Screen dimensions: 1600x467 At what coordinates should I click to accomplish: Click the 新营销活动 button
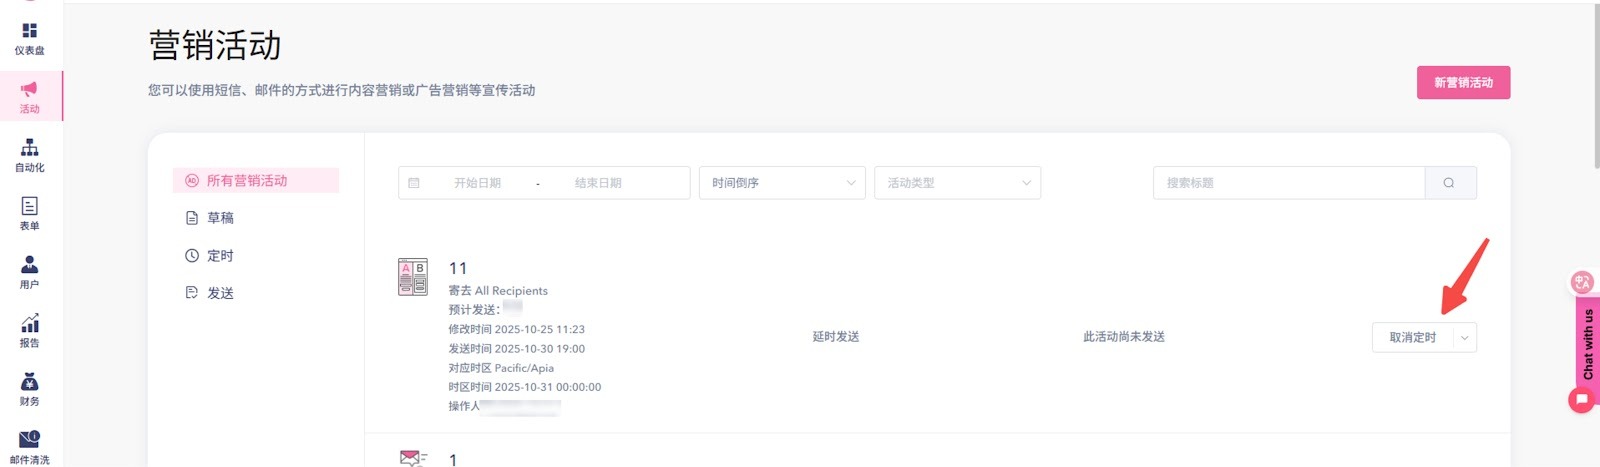coord(1463,83)
